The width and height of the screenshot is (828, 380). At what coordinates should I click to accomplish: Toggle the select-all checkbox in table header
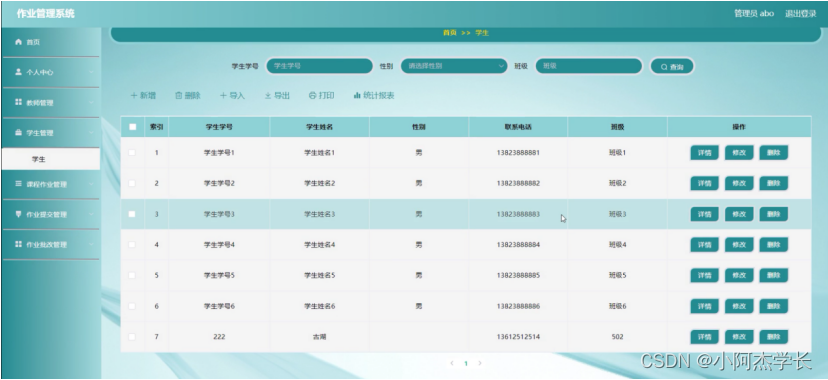pyautogui.click(x=133, y=127)
